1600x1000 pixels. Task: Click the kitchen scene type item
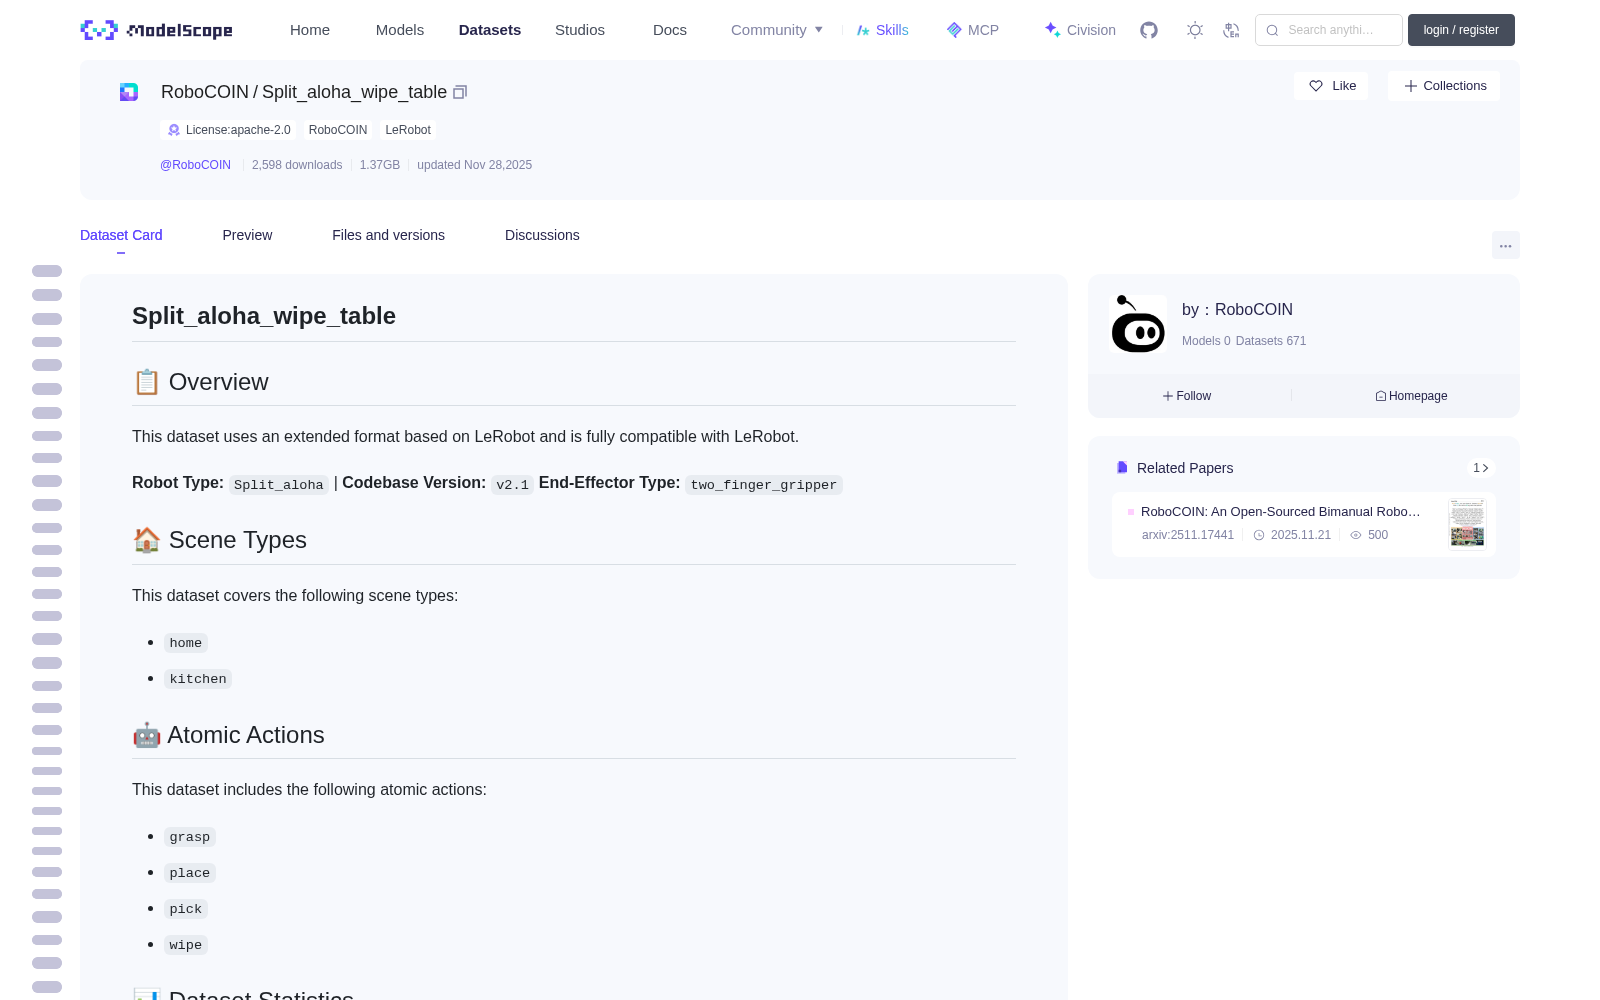(198, 679)
